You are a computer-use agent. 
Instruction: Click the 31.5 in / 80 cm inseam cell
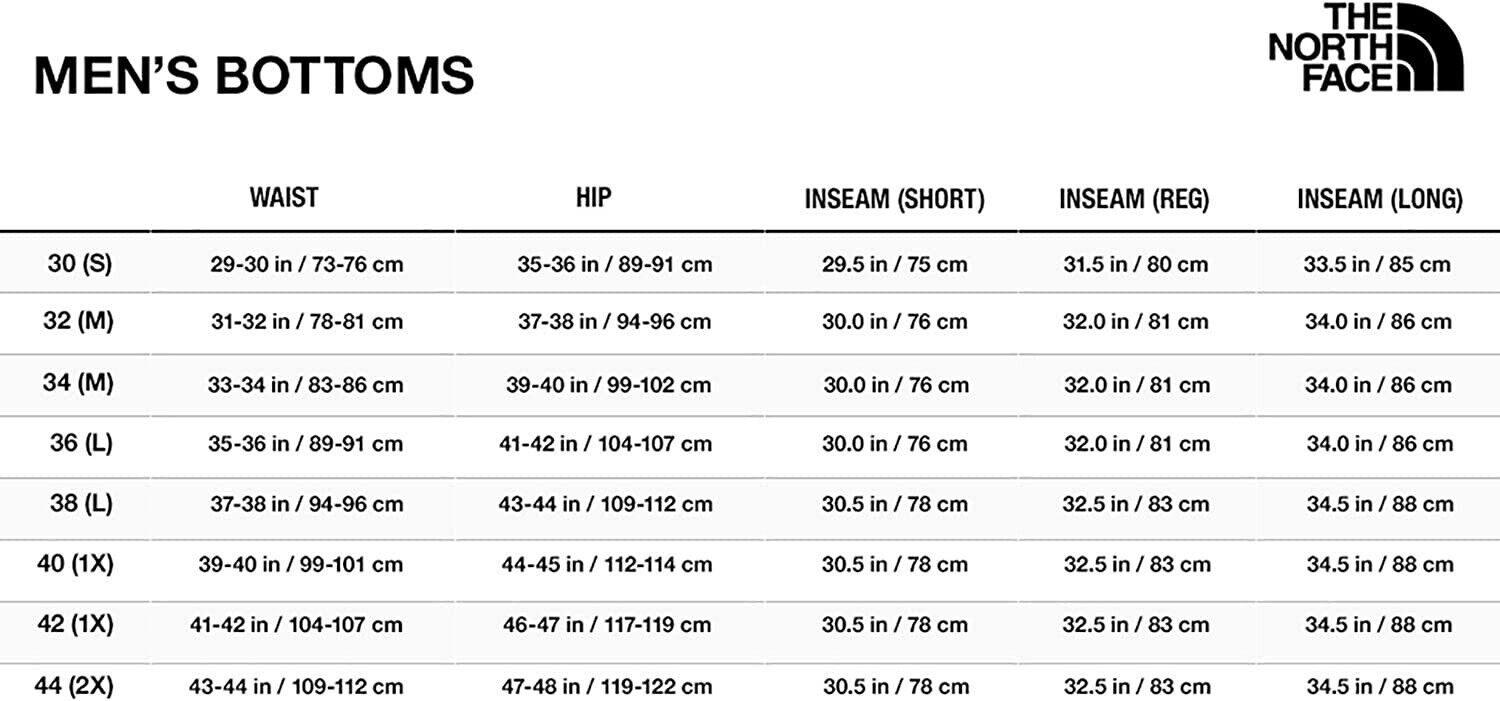tap(1135, 265)
